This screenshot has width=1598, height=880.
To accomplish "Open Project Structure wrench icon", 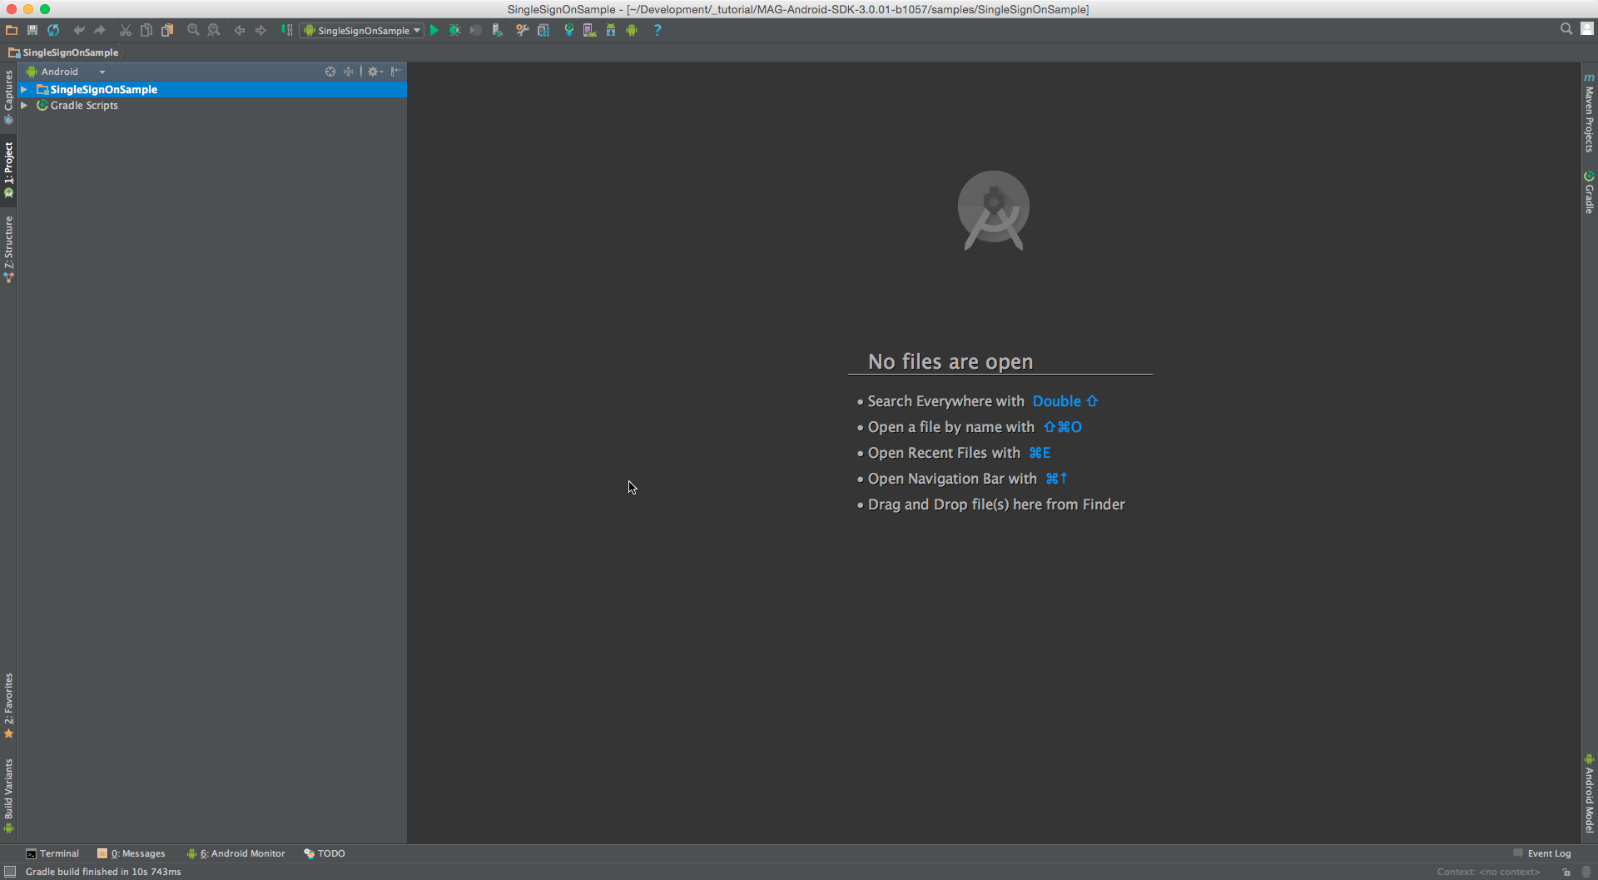I will (x=522, y=30).
